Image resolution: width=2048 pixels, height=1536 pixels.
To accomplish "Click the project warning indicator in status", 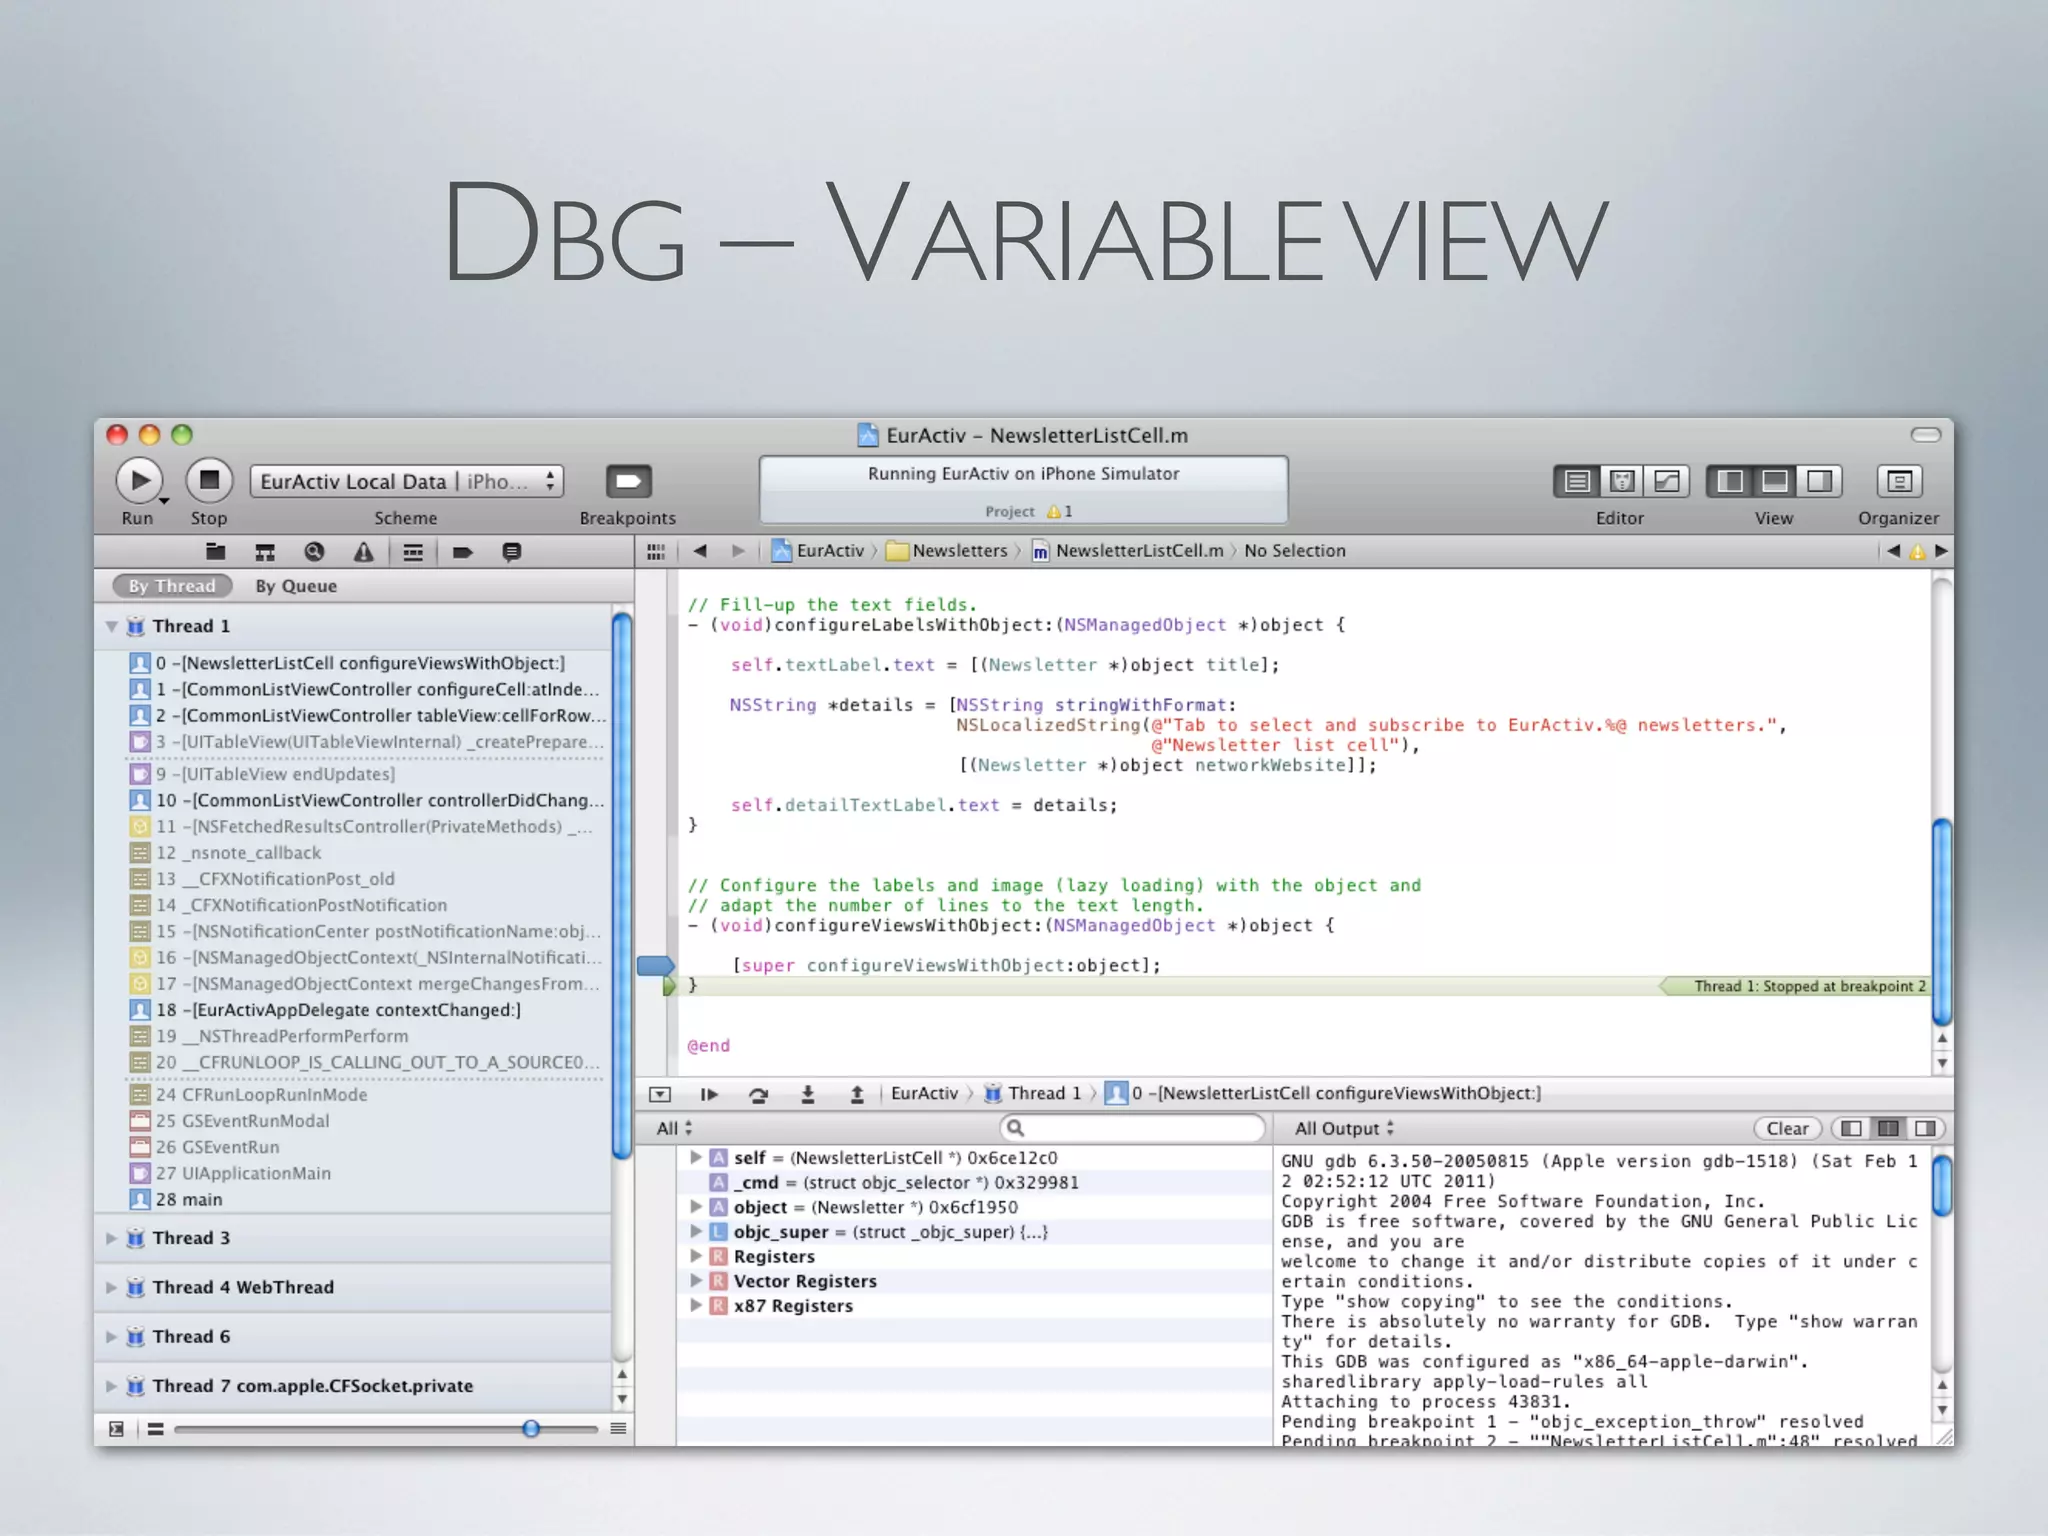I will tap(1059, 511).
